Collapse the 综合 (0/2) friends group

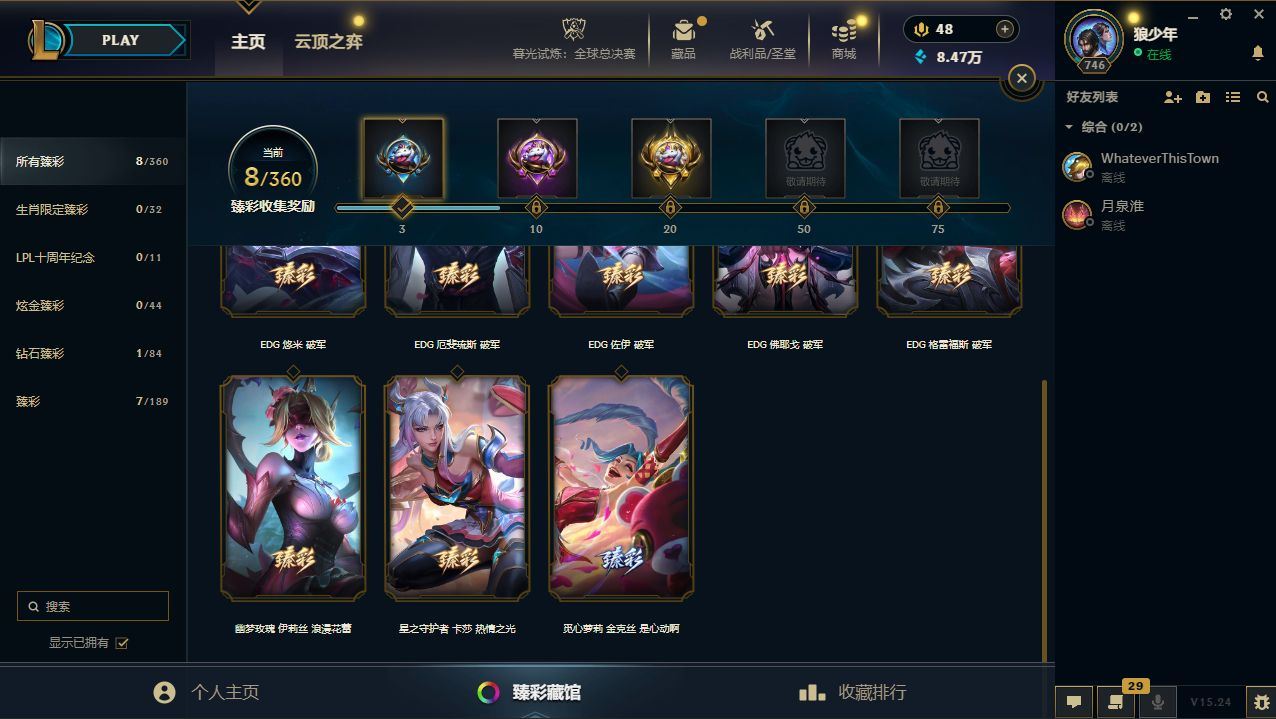(x=1069, y=127)
